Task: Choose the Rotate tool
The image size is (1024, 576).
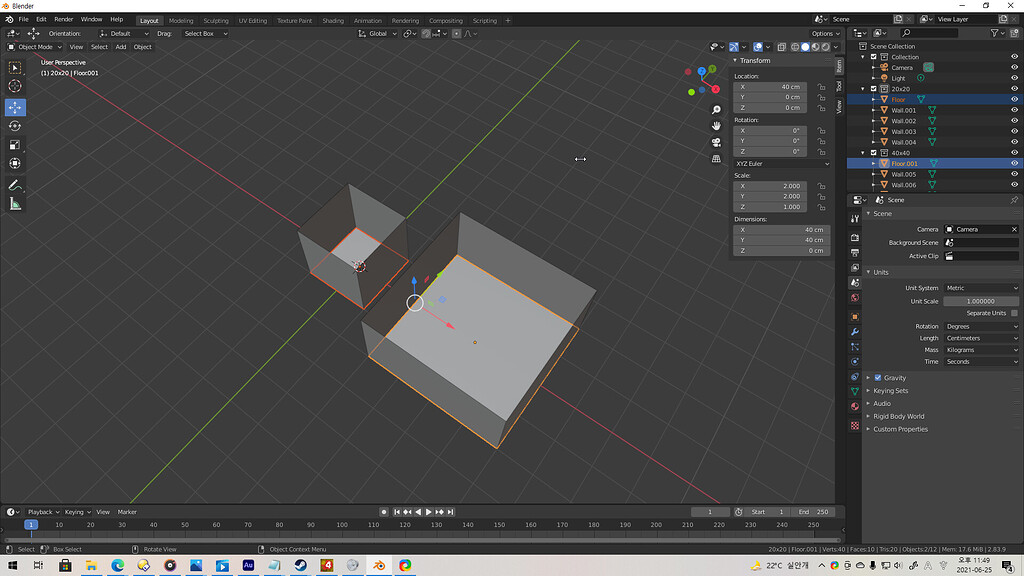Action: point(15,126)
